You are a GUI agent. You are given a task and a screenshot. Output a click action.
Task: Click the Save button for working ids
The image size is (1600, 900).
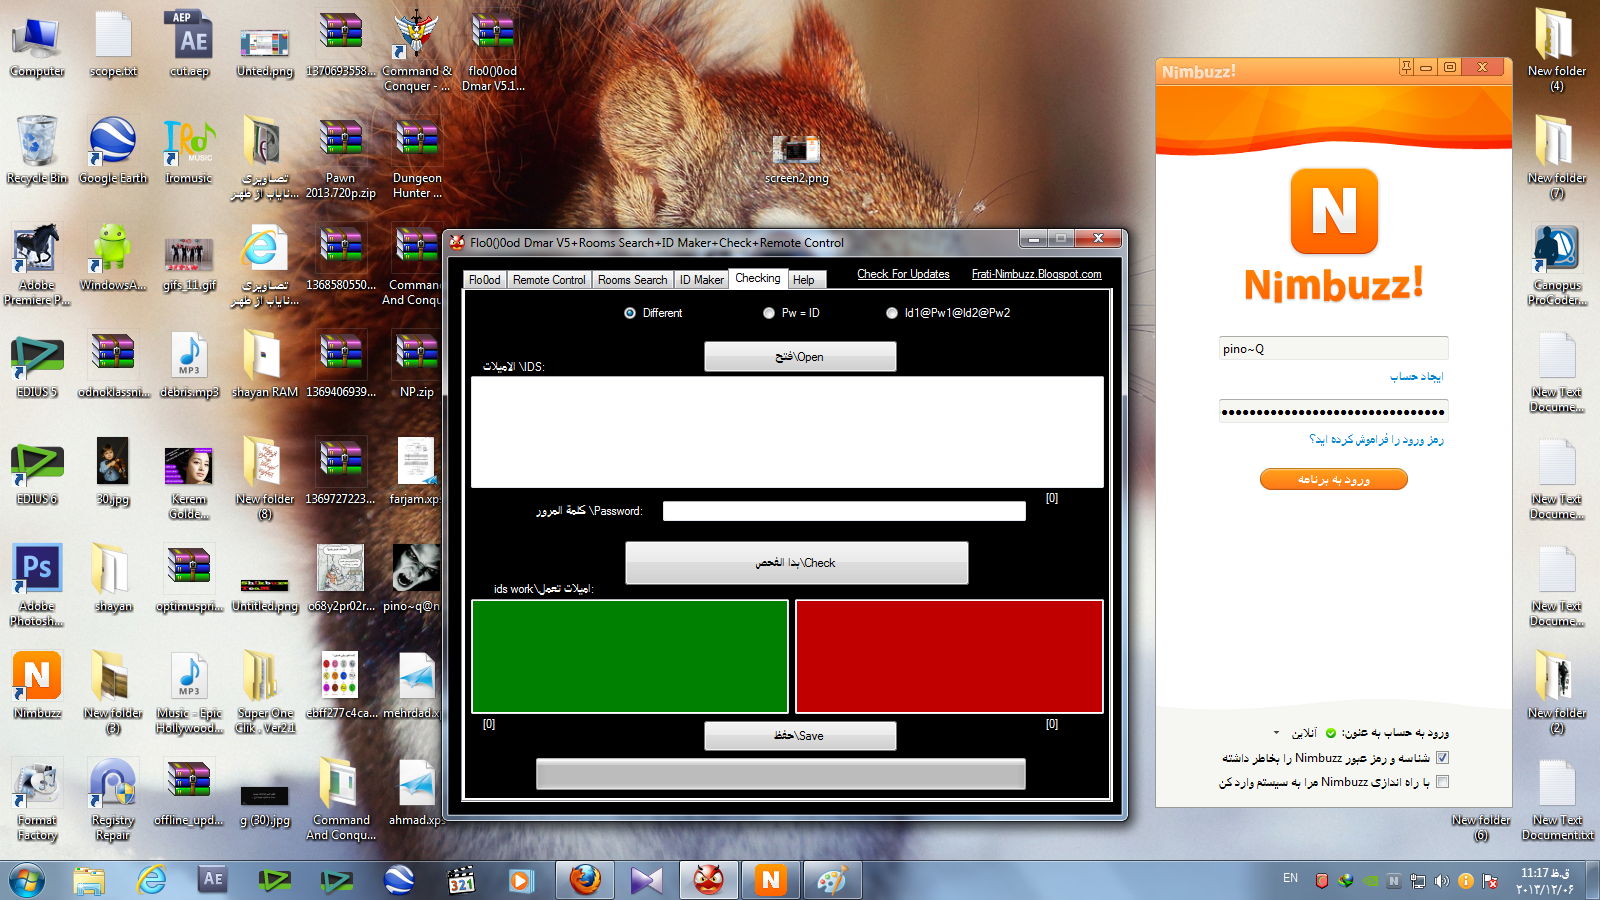800,736
